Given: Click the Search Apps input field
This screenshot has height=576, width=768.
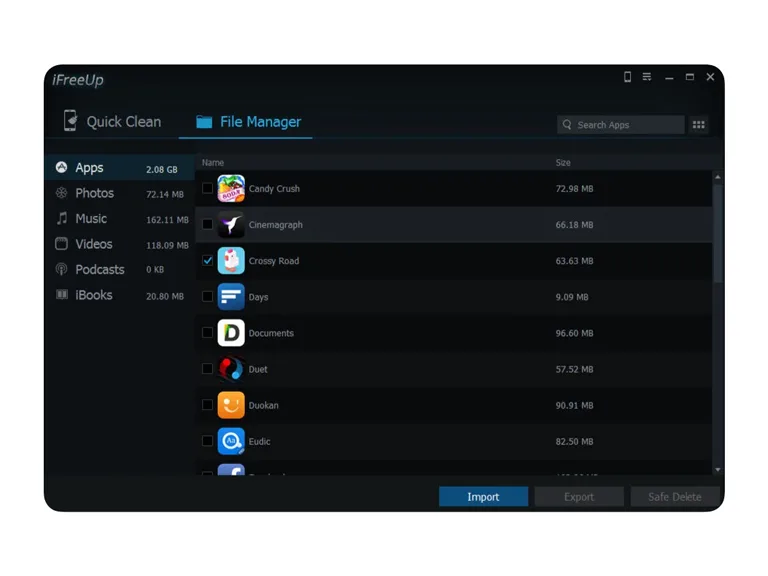Looking at the screenshot, I should 621,125.
